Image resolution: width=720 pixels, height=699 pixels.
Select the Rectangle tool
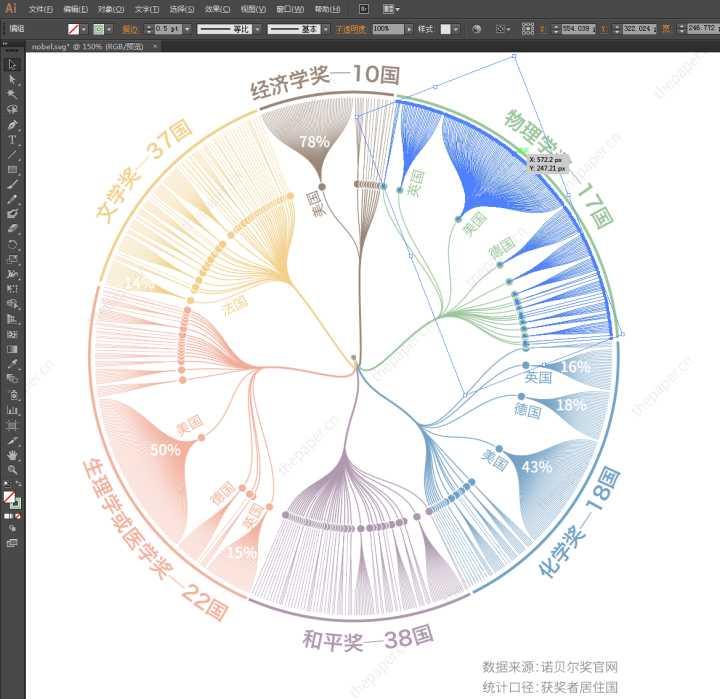[x=12, y=169]
